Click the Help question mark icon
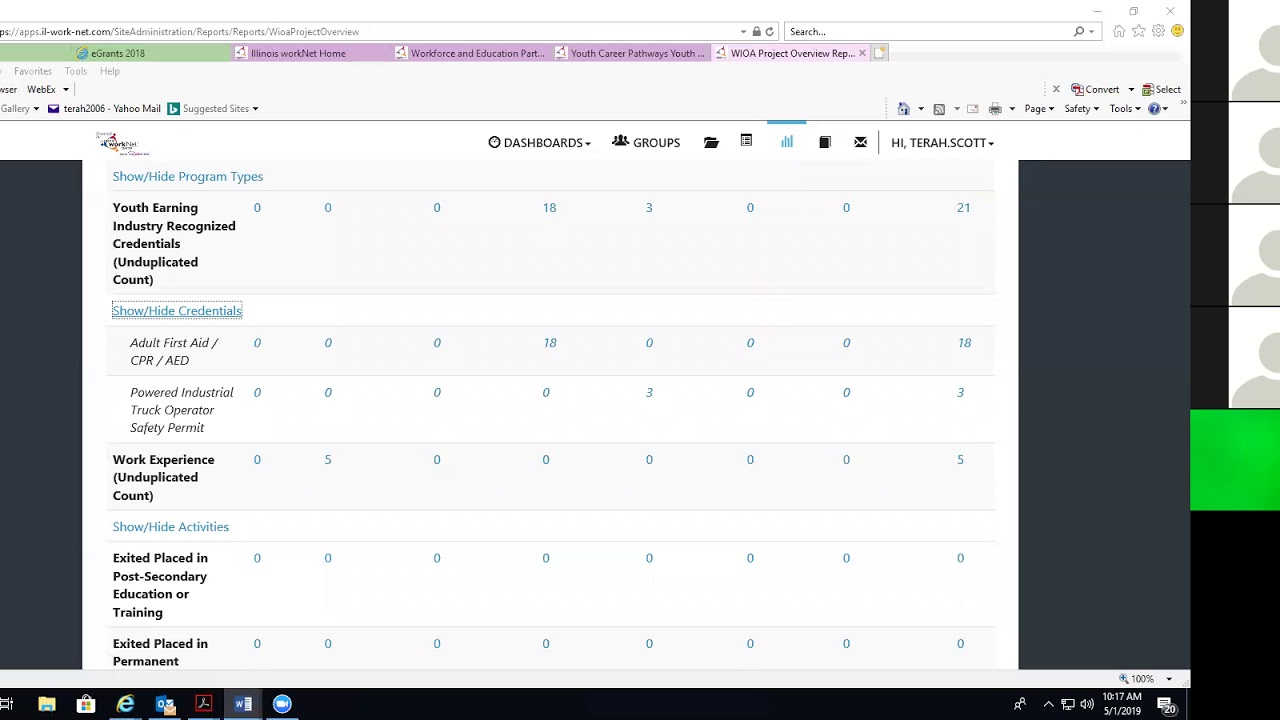This screenshot has width=1280, height=720. [x=1154, y=109]
